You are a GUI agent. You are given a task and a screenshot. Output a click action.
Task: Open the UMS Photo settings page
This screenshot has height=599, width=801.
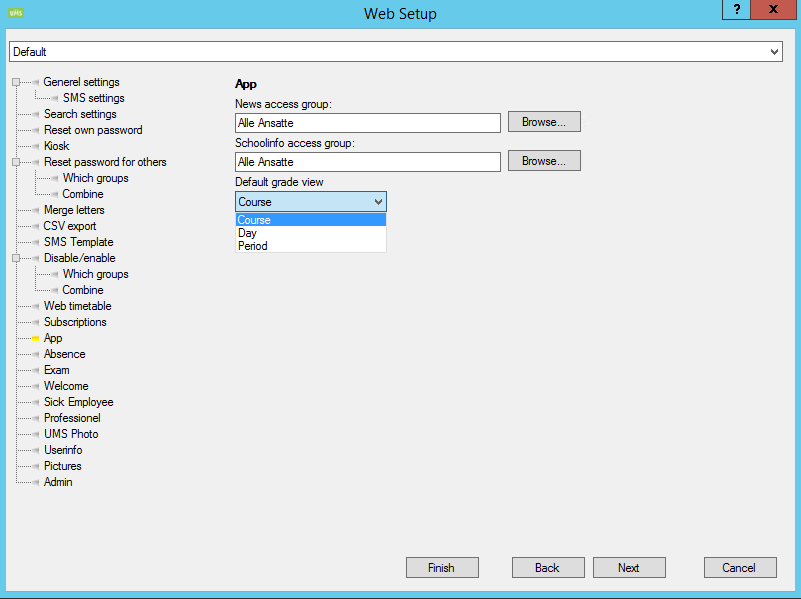(x=70, y=434)
